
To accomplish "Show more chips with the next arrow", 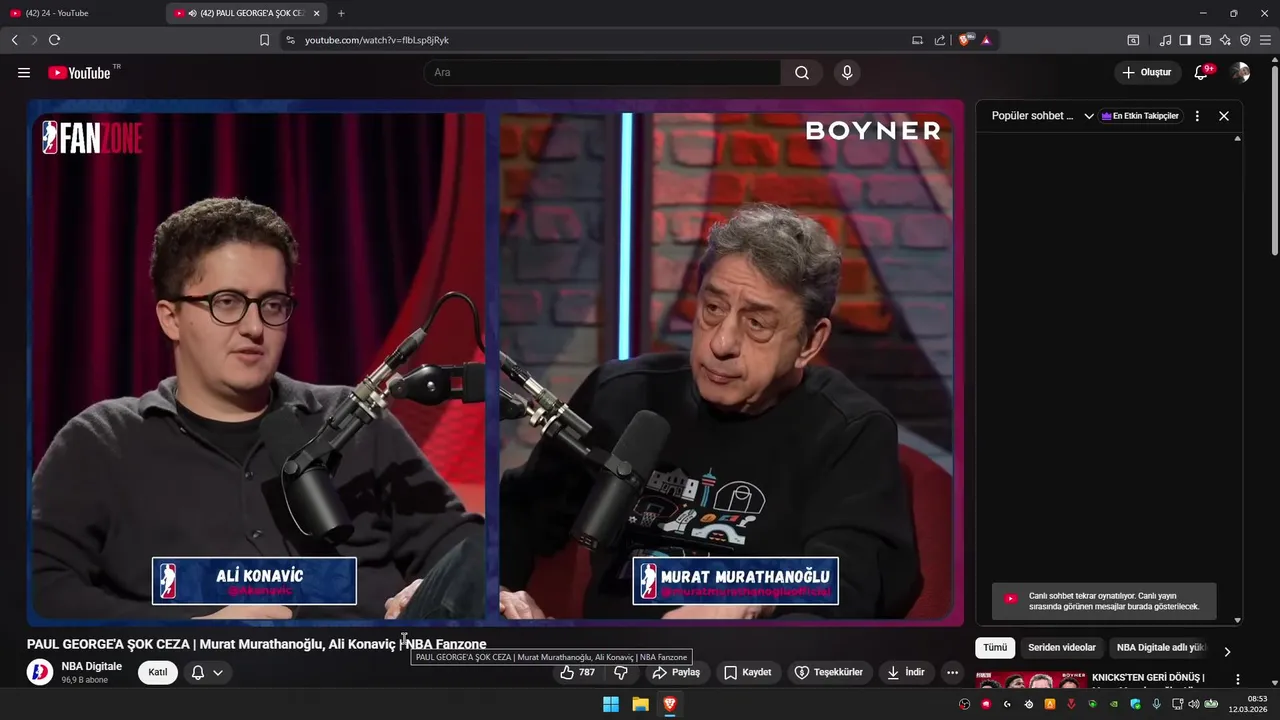I will [1227, 651].
